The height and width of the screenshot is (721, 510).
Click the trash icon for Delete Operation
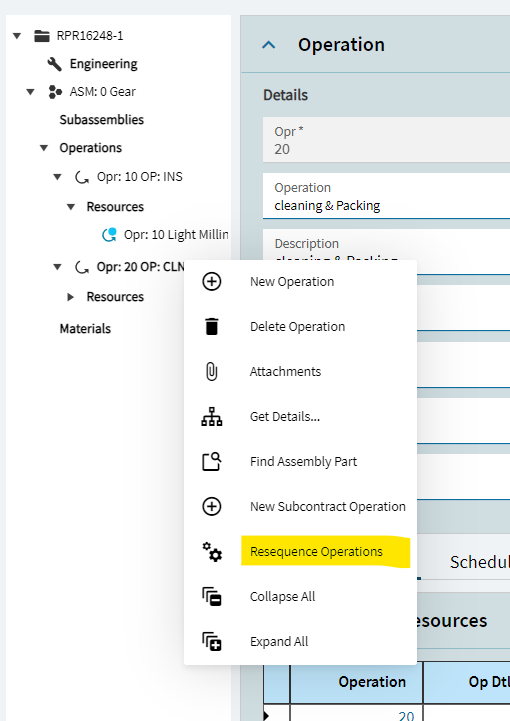coord(212,326)
